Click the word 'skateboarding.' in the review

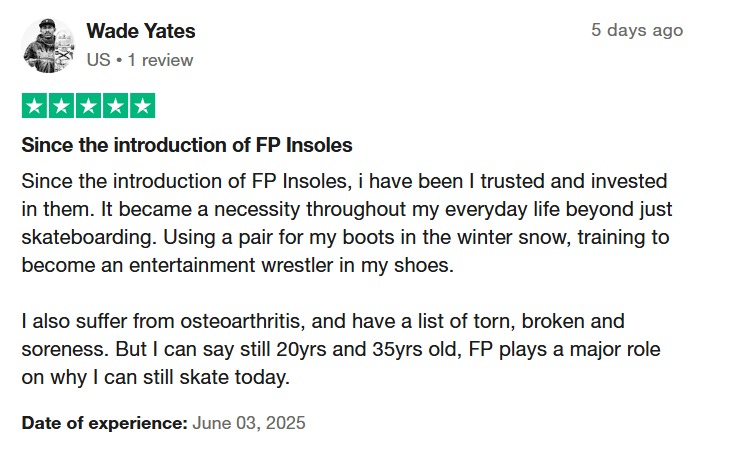pos(89,237)
